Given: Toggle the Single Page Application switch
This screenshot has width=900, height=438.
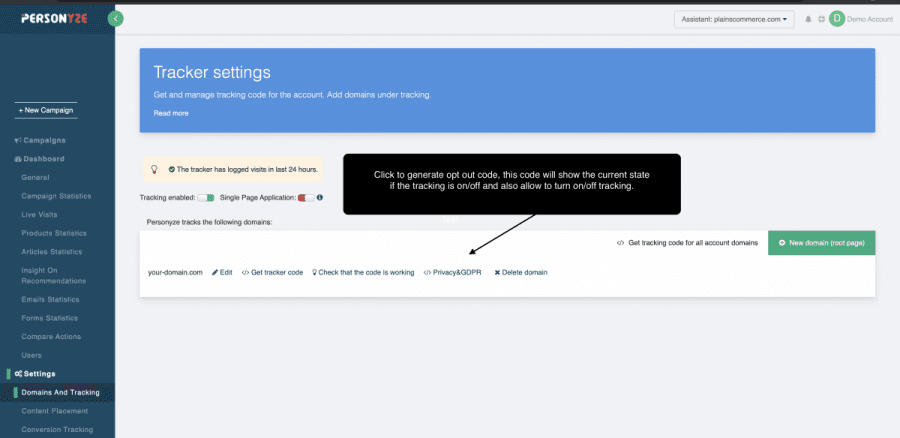Looking at the screenshot, I should (305, 198).
